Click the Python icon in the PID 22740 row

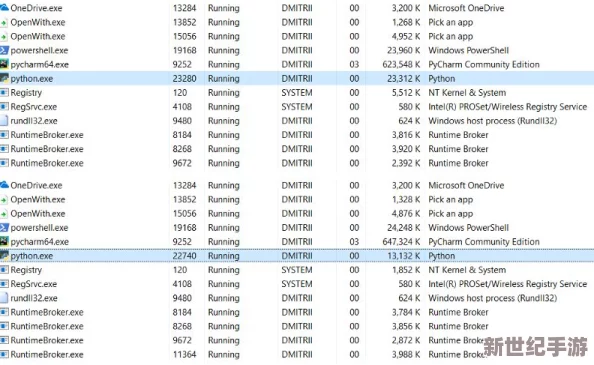click(4, 256)
